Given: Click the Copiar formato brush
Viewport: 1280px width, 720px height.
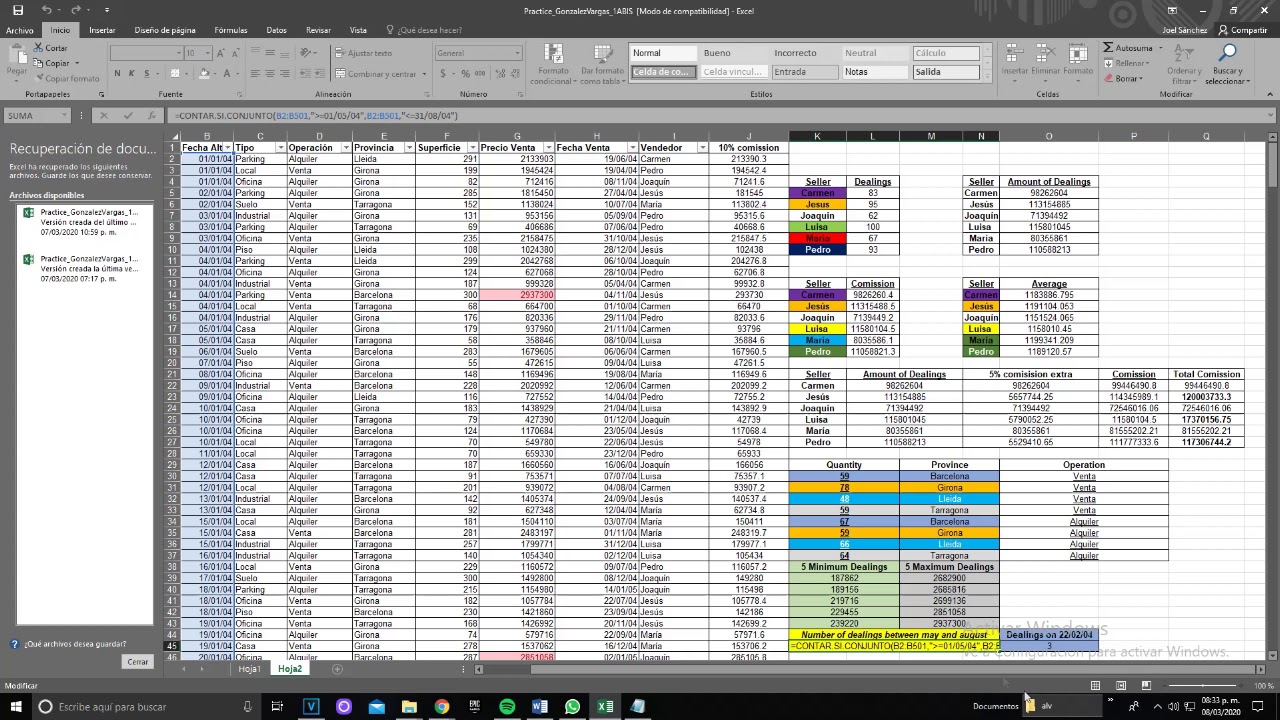Looking at the screenshot, I should 66,78.
